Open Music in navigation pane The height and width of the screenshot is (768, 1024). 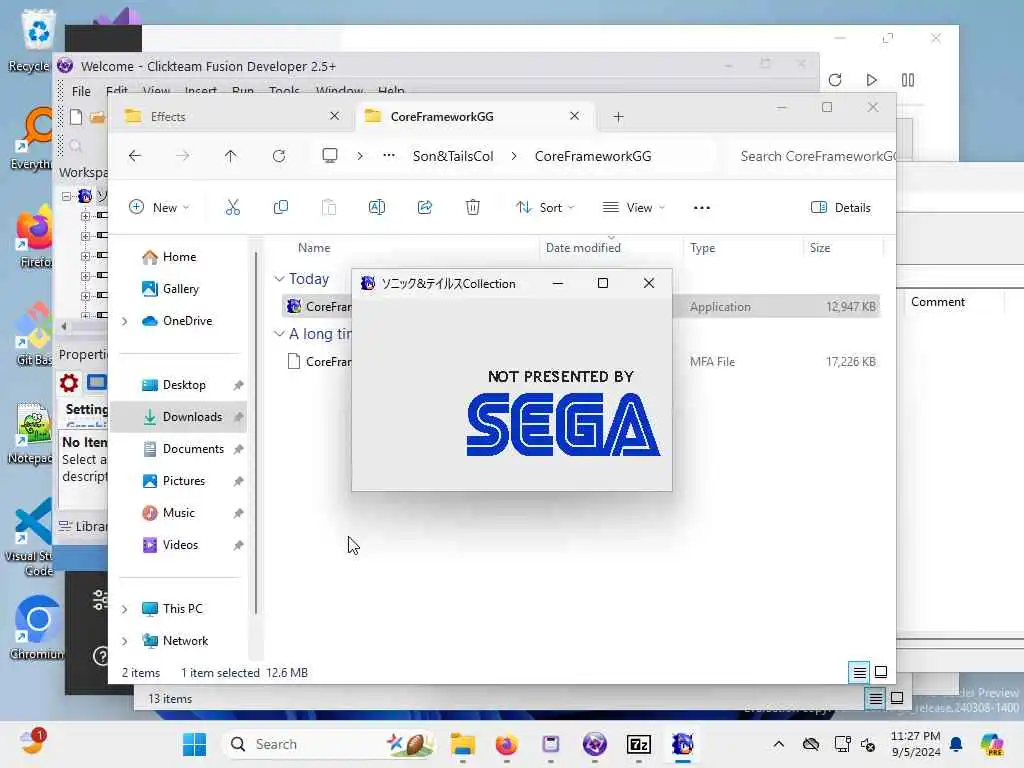click(x=178, y=513)
